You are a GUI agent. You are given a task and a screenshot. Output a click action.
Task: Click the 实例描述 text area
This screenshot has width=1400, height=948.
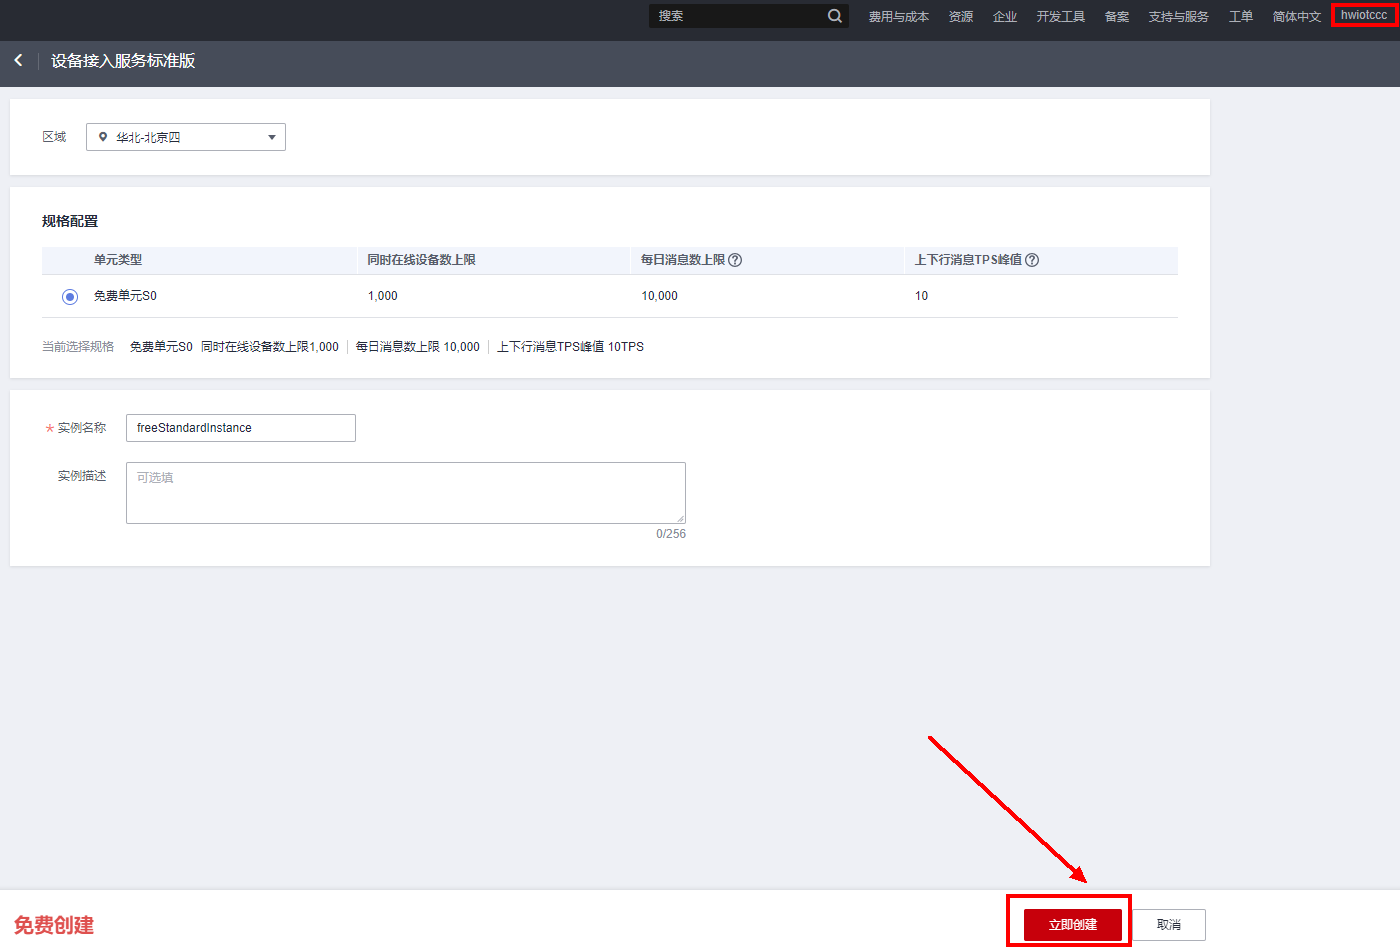(x=406, y=493)
